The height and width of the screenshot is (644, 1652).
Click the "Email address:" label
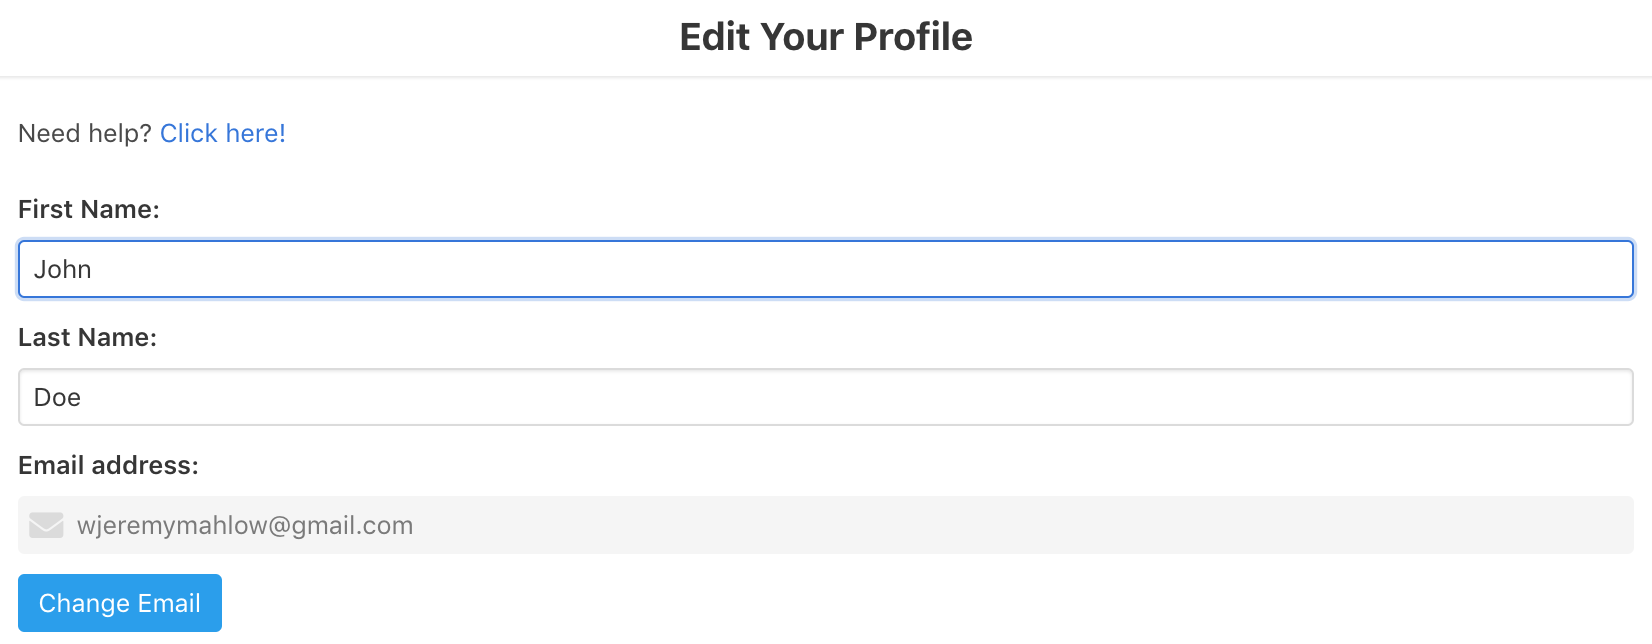(x=109, y=466)
